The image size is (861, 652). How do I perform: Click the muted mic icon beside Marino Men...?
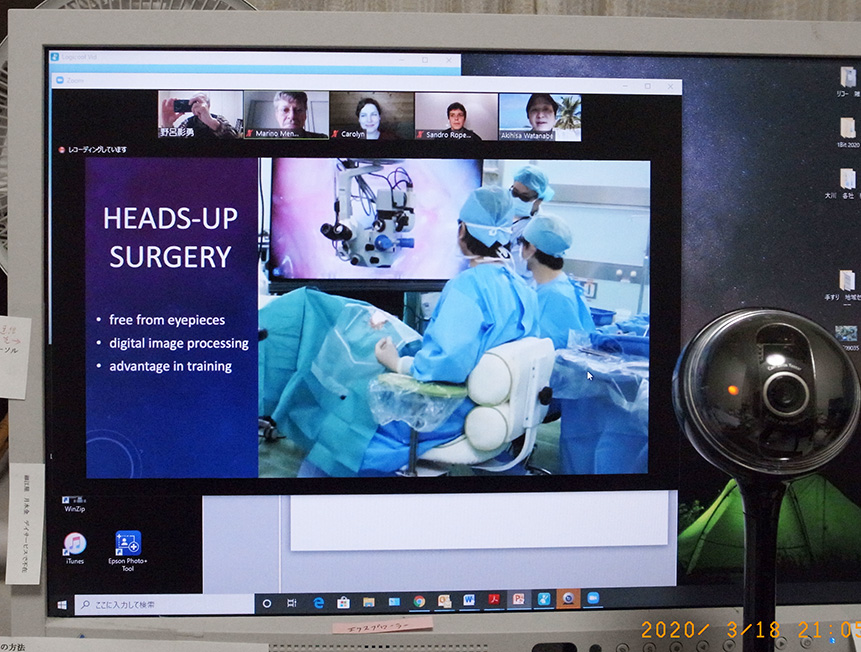pyautogui.click(x=250, y=133)
